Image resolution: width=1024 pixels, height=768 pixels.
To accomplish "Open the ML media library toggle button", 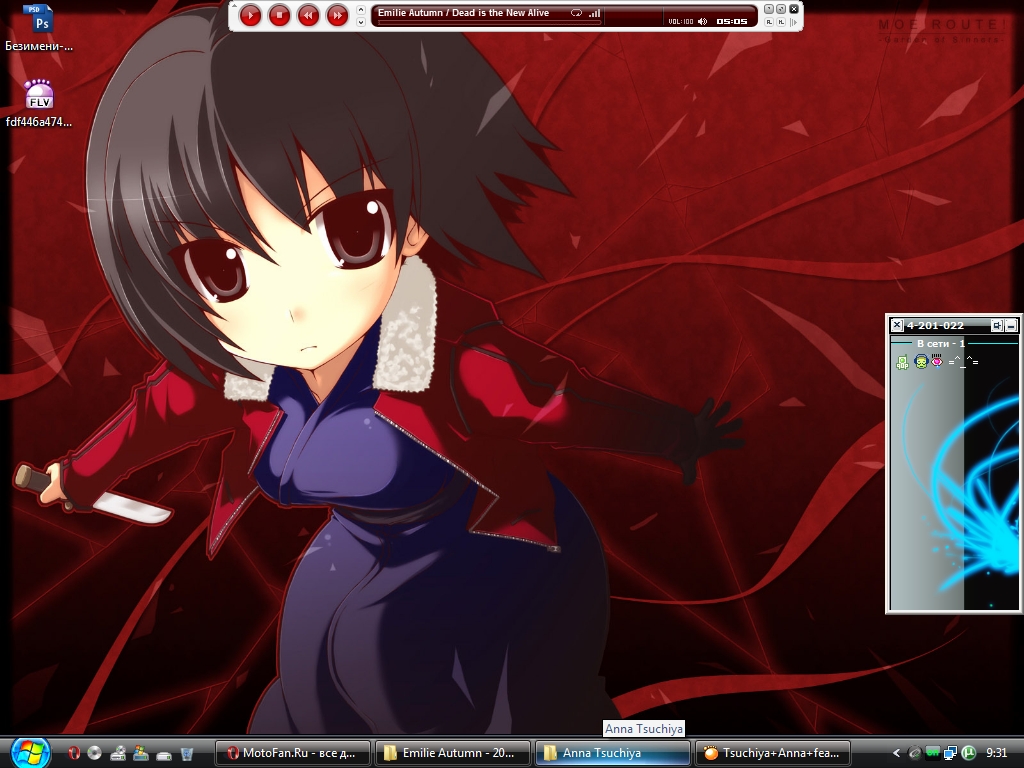I will [780, 22].
